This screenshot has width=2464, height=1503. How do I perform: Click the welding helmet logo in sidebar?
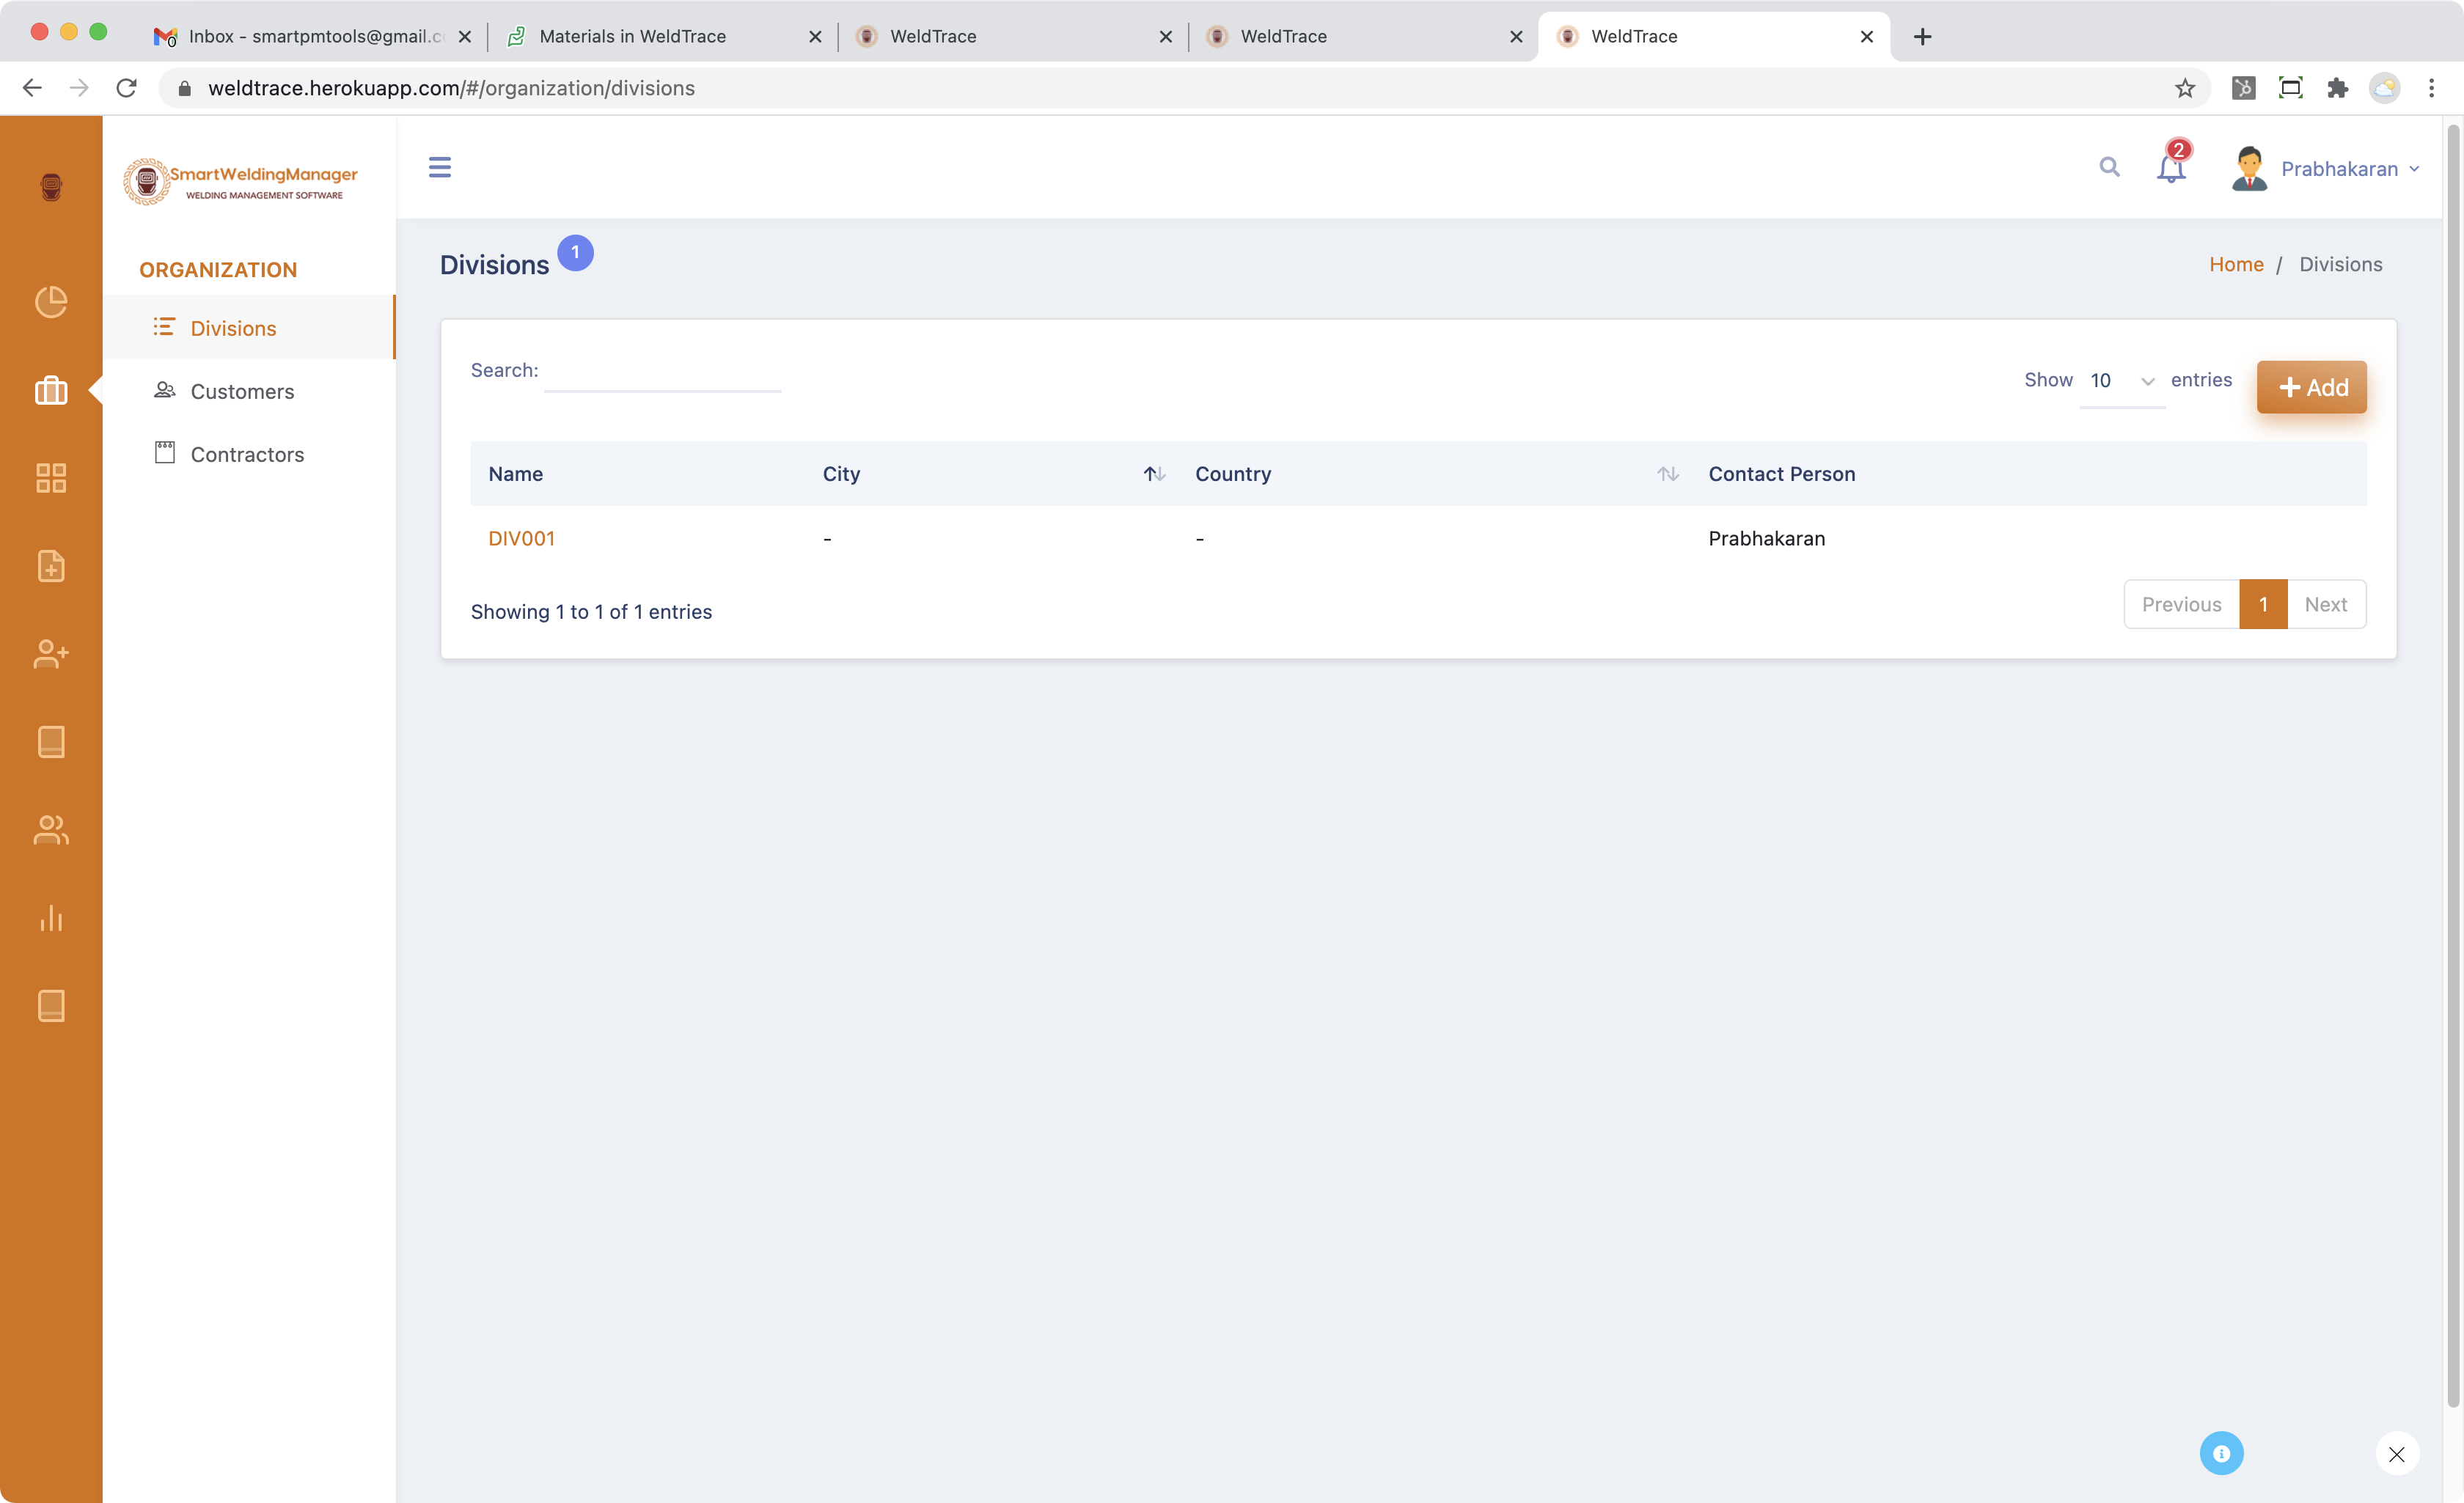(51, 186)
